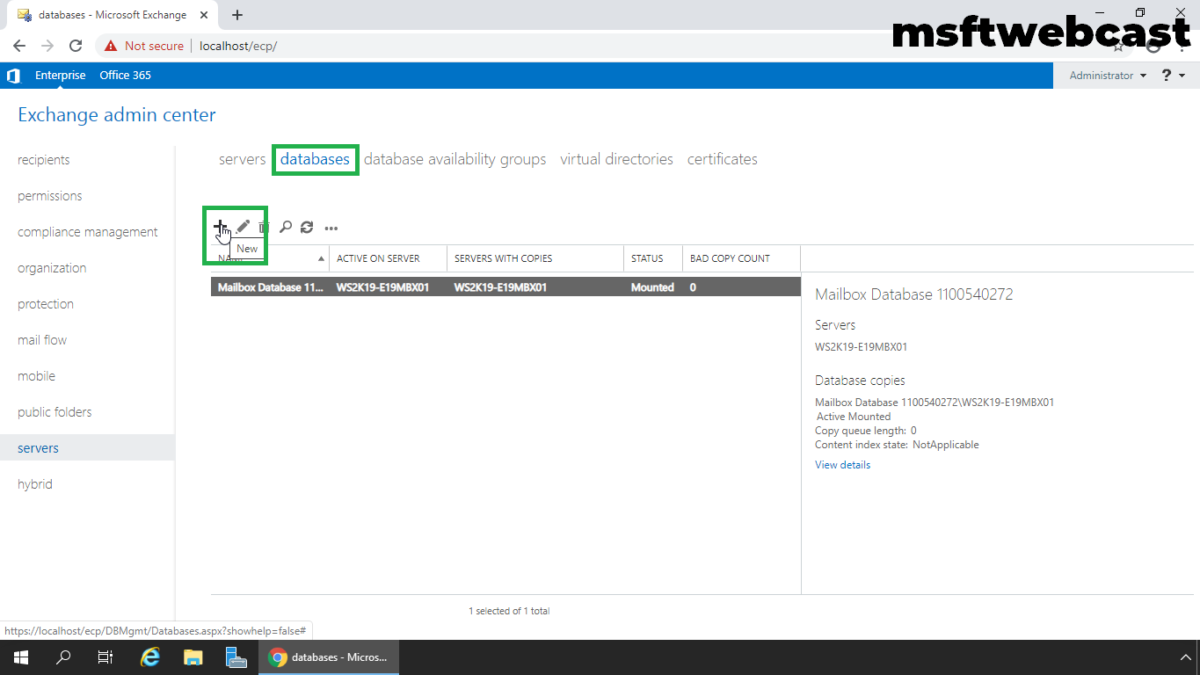Image resolution: width=1200 pixels, height=675 pixels.
Task: Open the Office 365 menu item
Action: coord(125,75)
